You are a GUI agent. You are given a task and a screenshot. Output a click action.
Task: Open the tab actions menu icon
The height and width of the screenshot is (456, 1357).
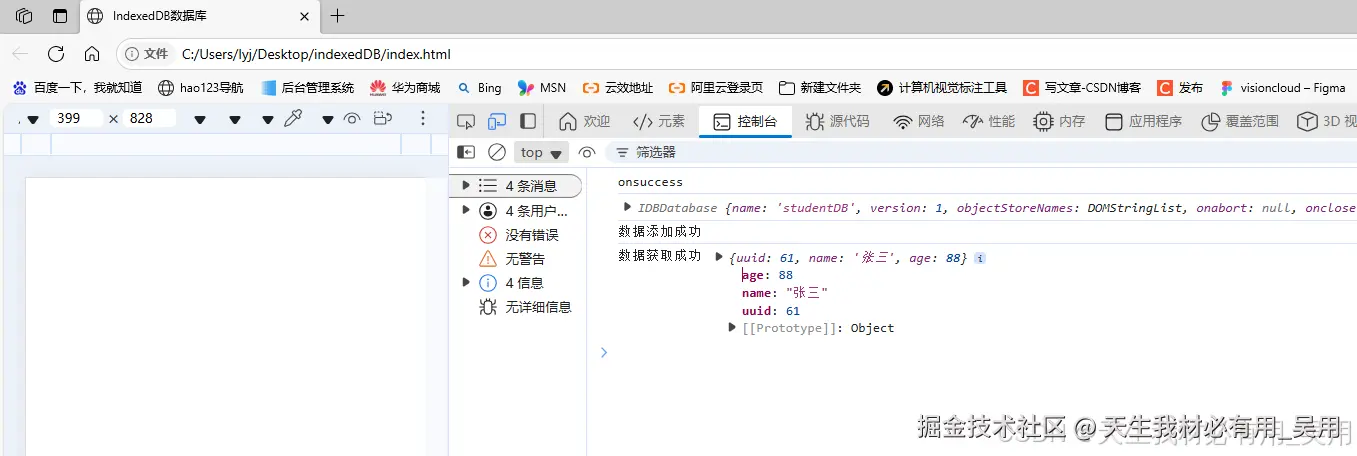(x=24, y=16)
